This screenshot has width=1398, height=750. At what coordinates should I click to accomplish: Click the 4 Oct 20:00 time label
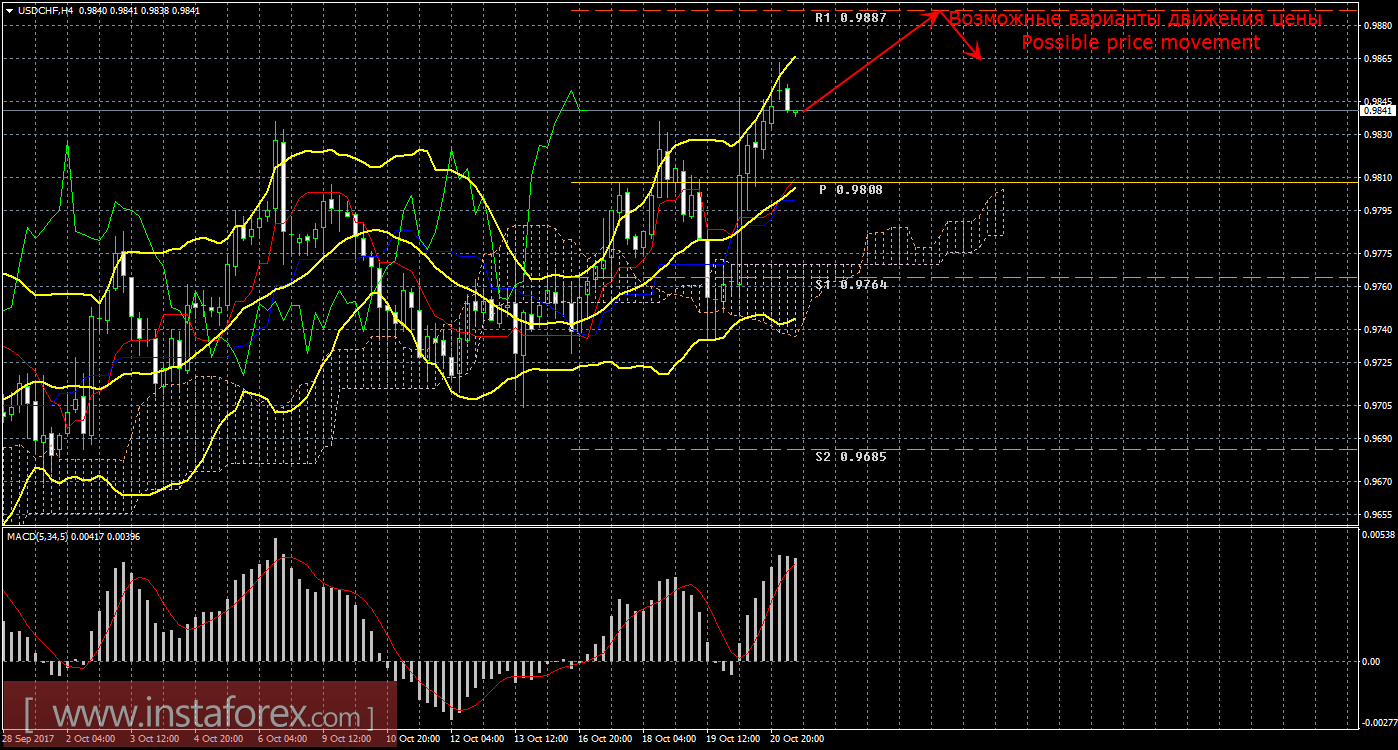219,739
